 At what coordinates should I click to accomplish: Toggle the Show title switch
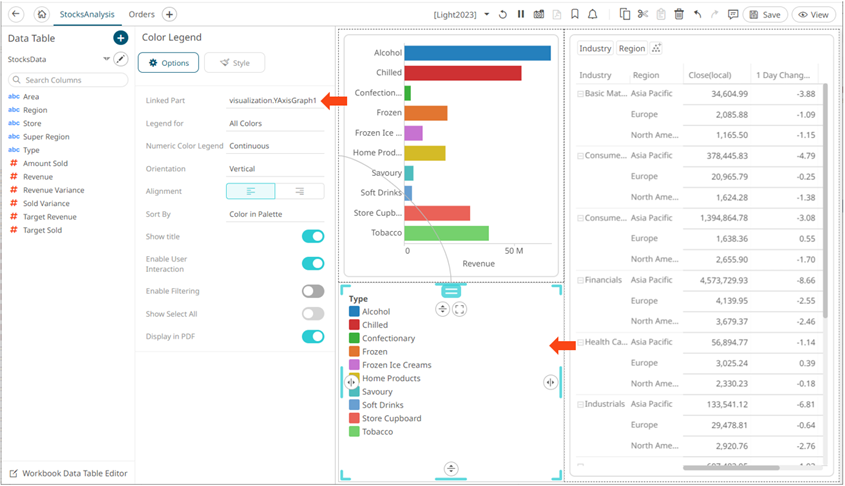coord(313,237)
